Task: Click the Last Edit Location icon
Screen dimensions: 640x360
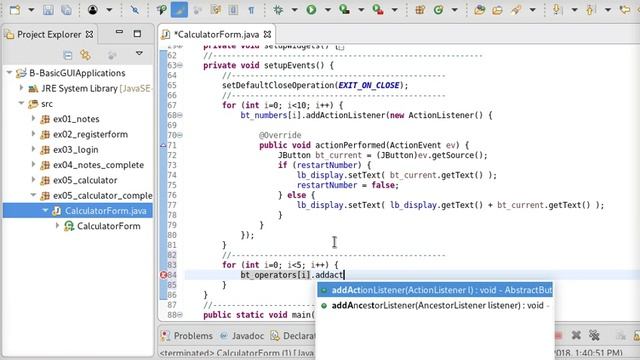Action: (624, 10)
